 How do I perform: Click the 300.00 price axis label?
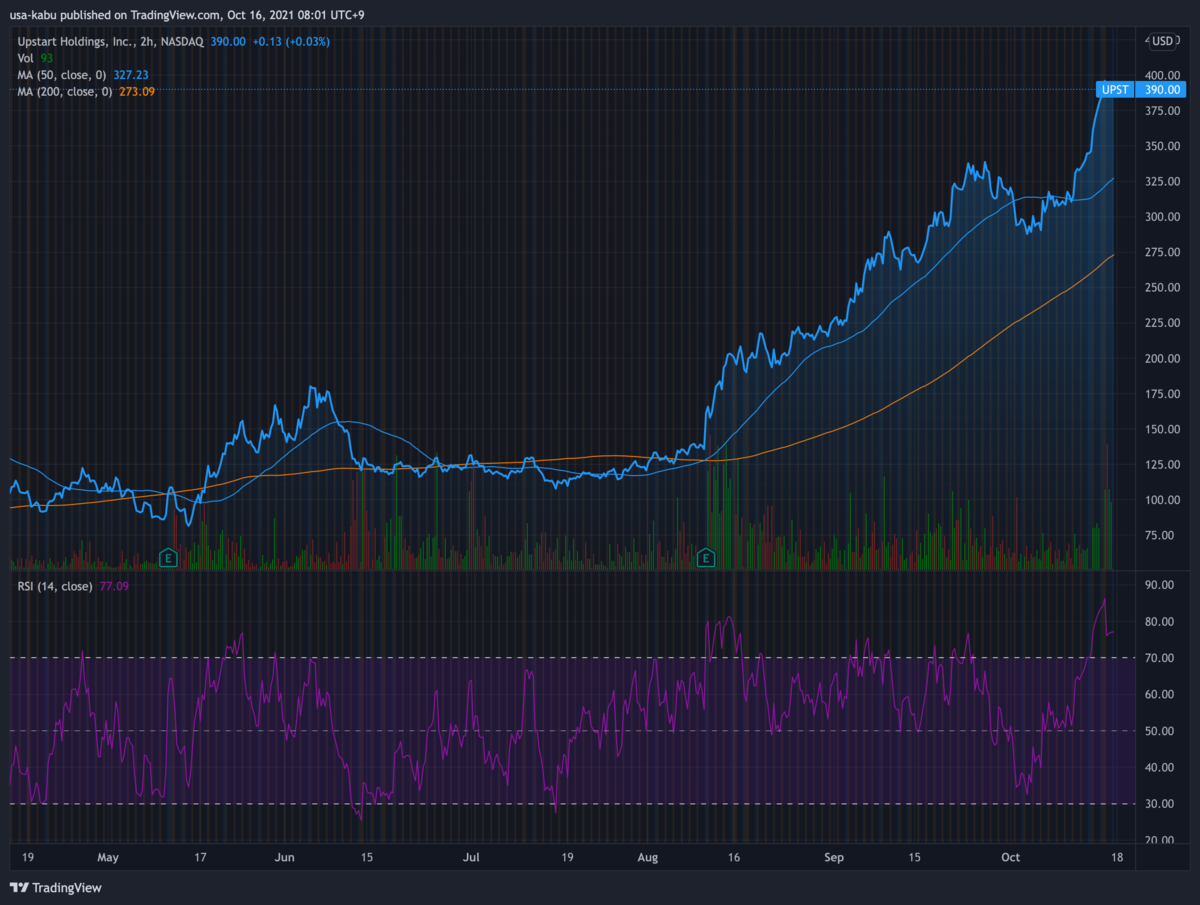[x=1164, y=216]
